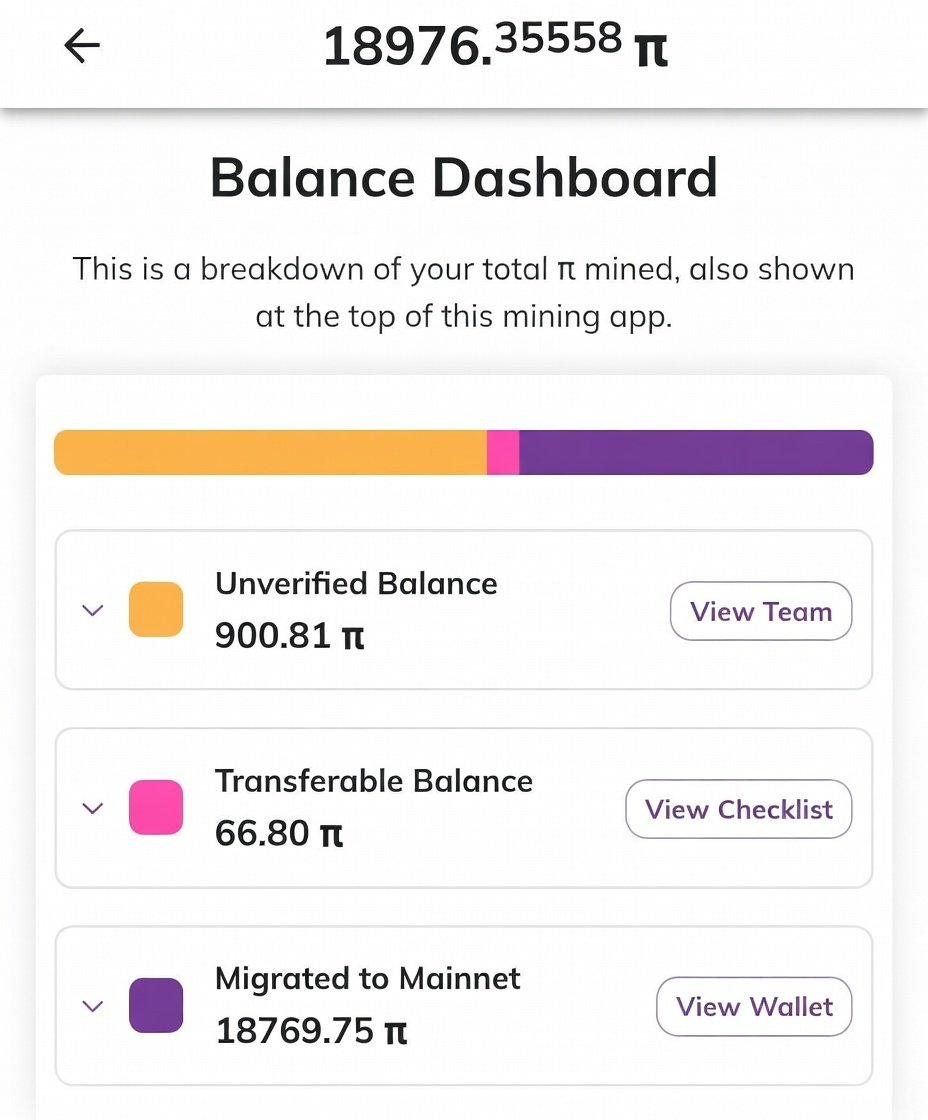The image size is (928, 1120).
Task: Click the orange Unverified Balance color square
Action: 156,610
